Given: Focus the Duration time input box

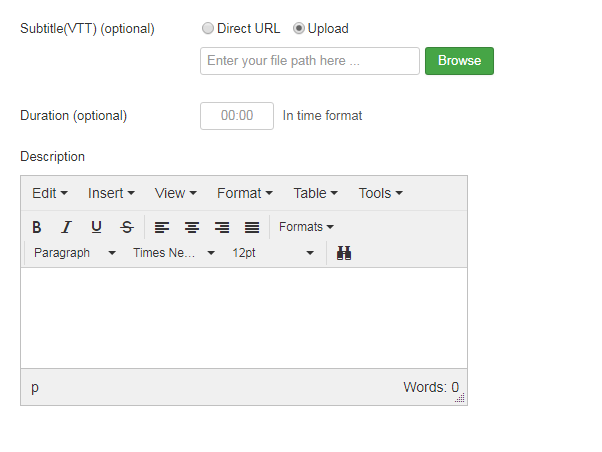Looking at the screenshot, I should point(237,115).
